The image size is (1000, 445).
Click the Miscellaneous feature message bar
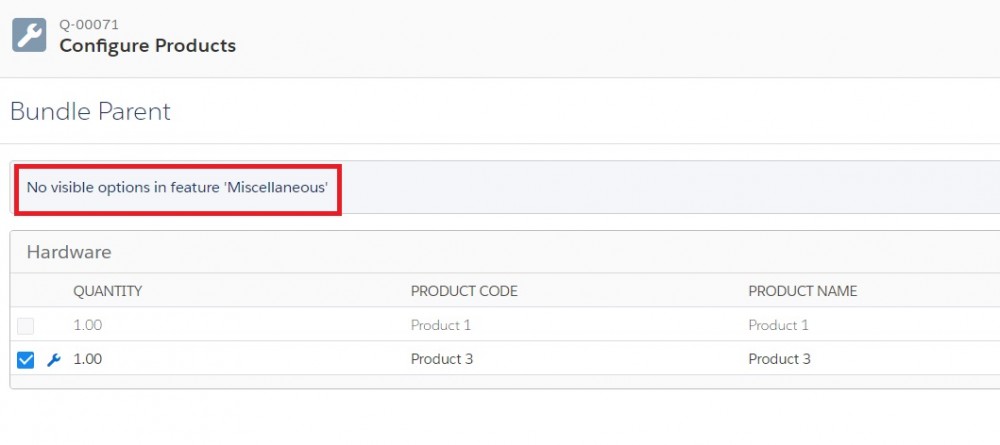coord(505,187)
